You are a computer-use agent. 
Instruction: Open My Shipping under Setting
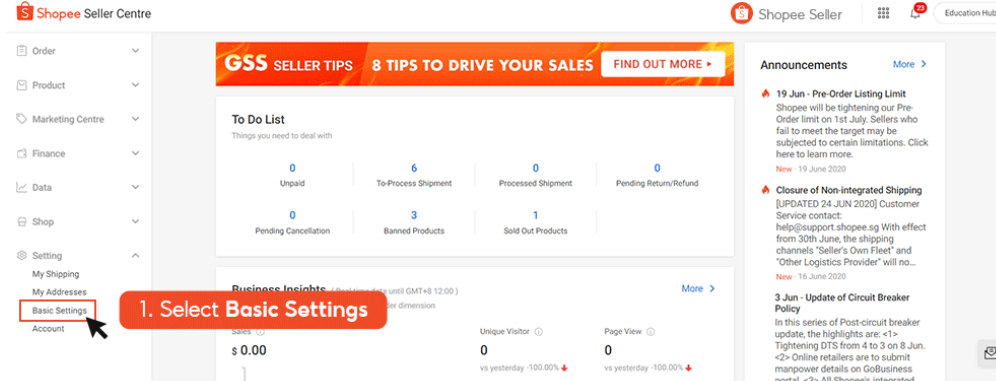56,274
